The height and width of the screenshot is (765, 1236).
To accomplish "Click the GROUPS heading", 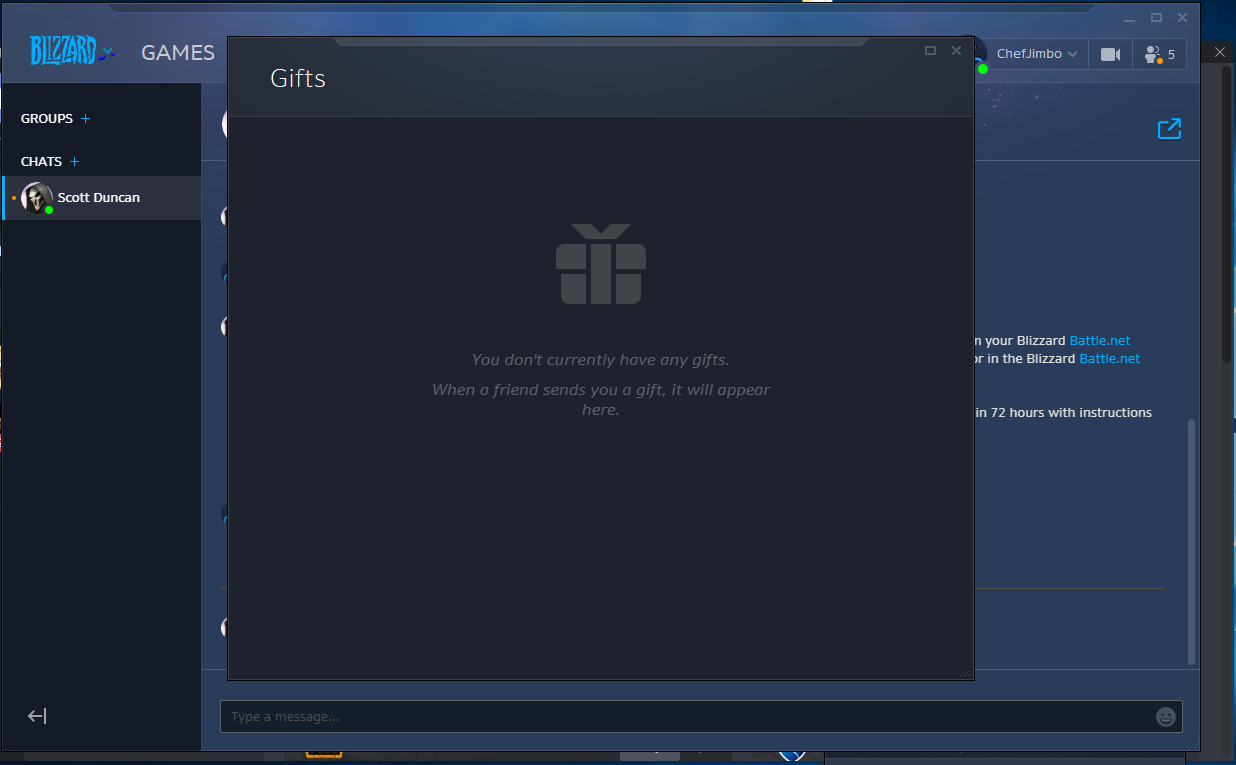I will pos(47,119).
